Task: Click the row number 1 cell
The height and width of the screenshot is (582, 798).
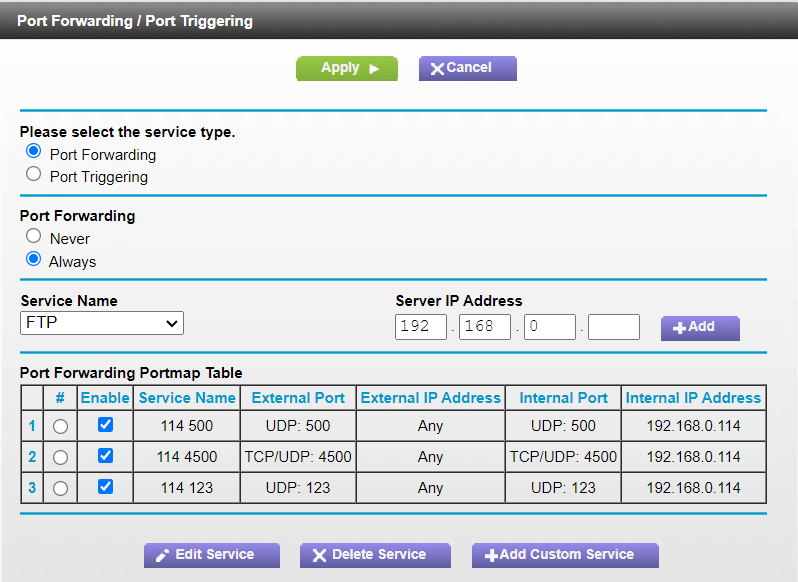Action: [32, 426]
